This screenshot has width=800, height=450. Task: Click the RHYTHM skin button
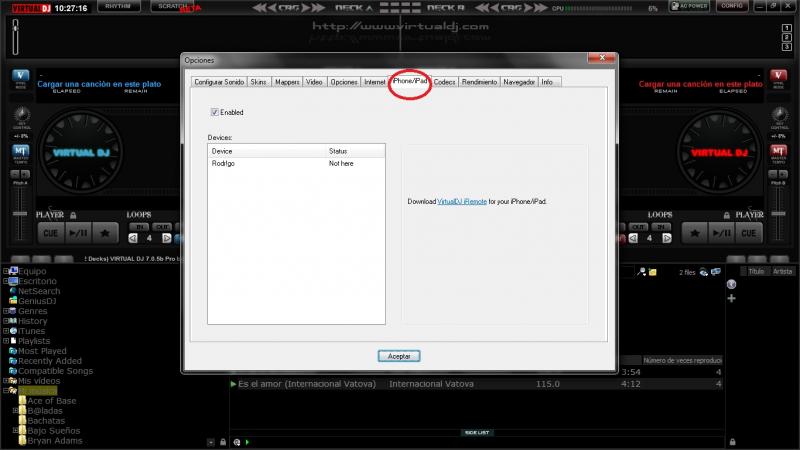pyautogui.click(x=118, y=6)
